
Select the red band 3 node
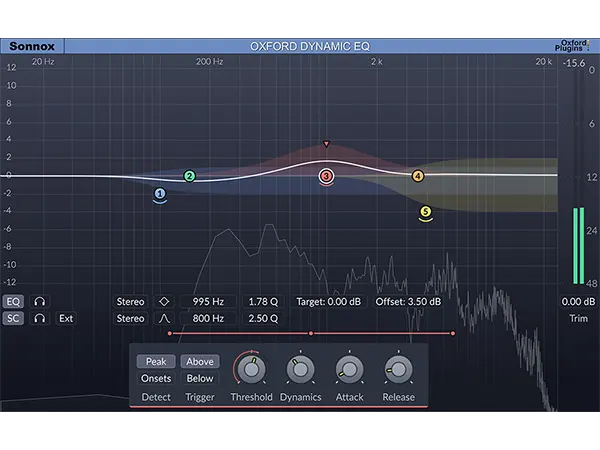click(x=326, y=176)
